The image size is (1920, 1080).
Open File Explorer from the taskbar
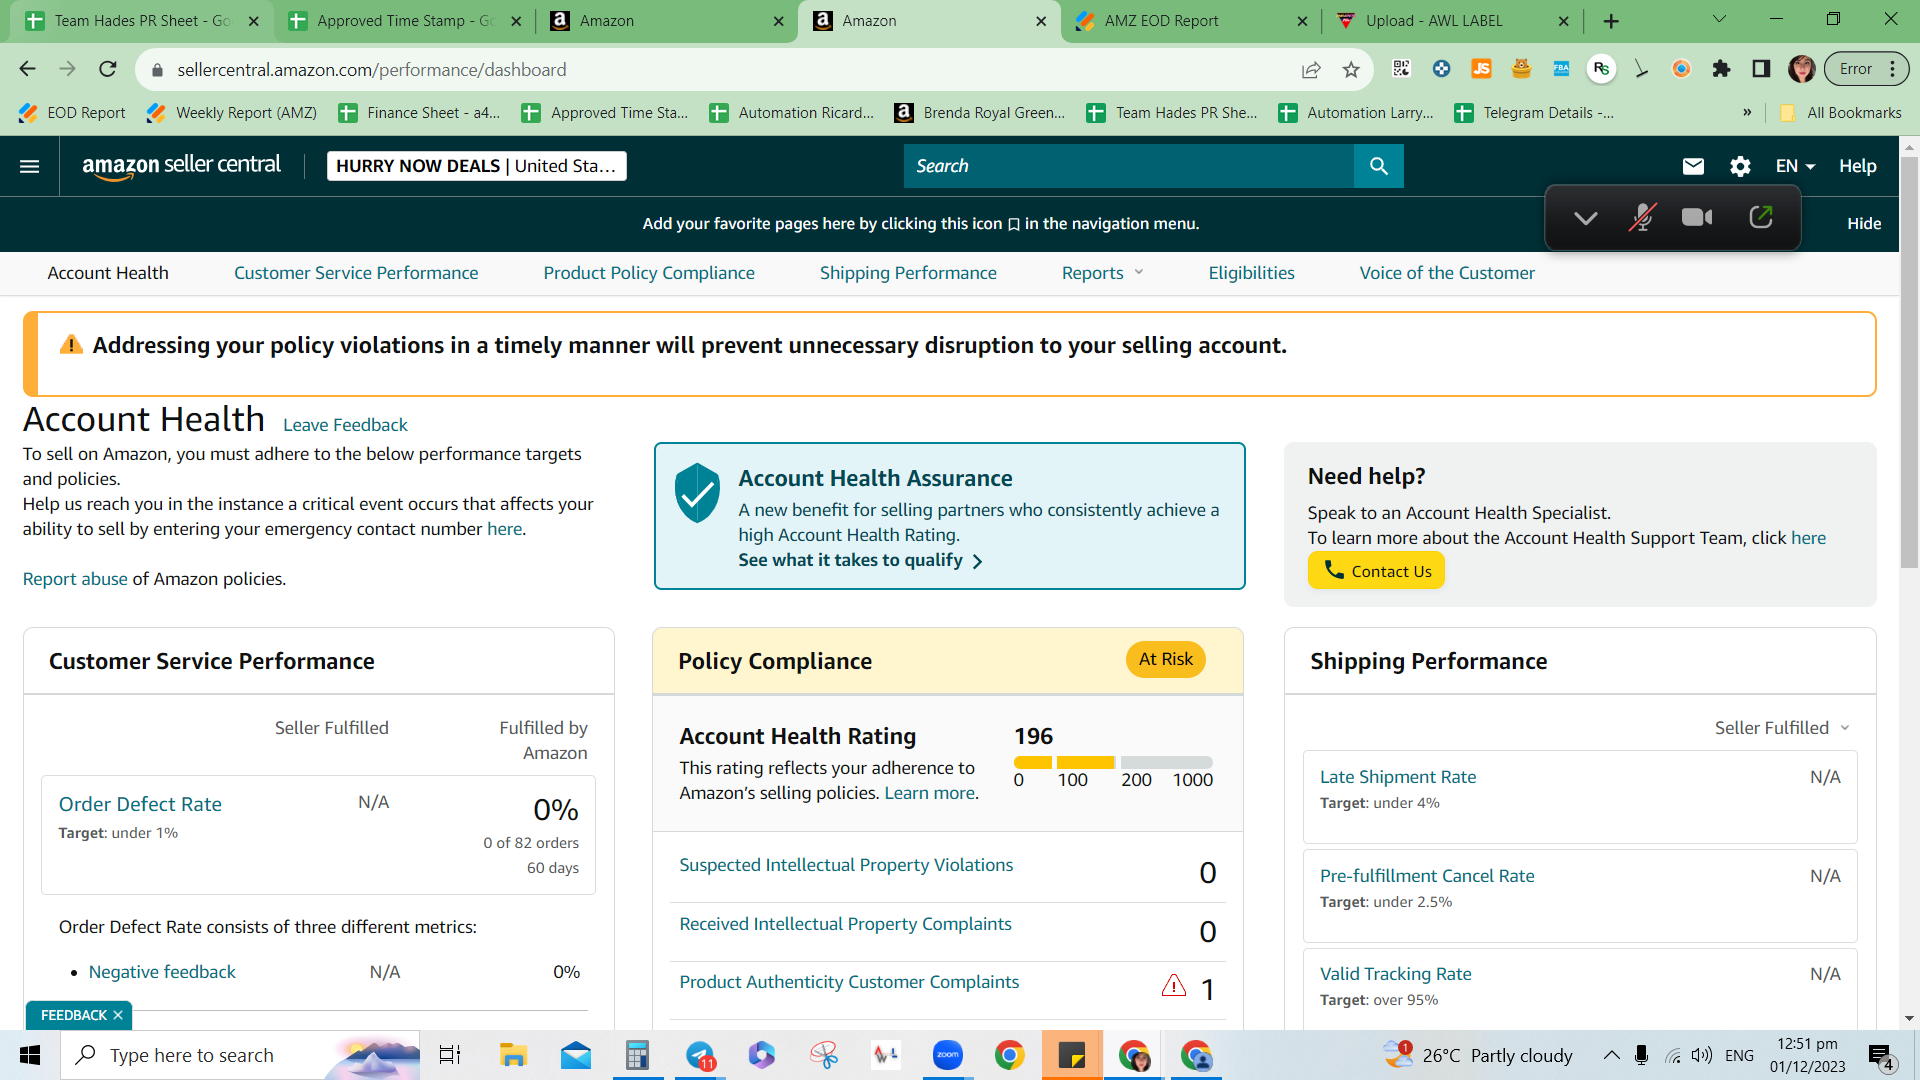click(513, 1055)
